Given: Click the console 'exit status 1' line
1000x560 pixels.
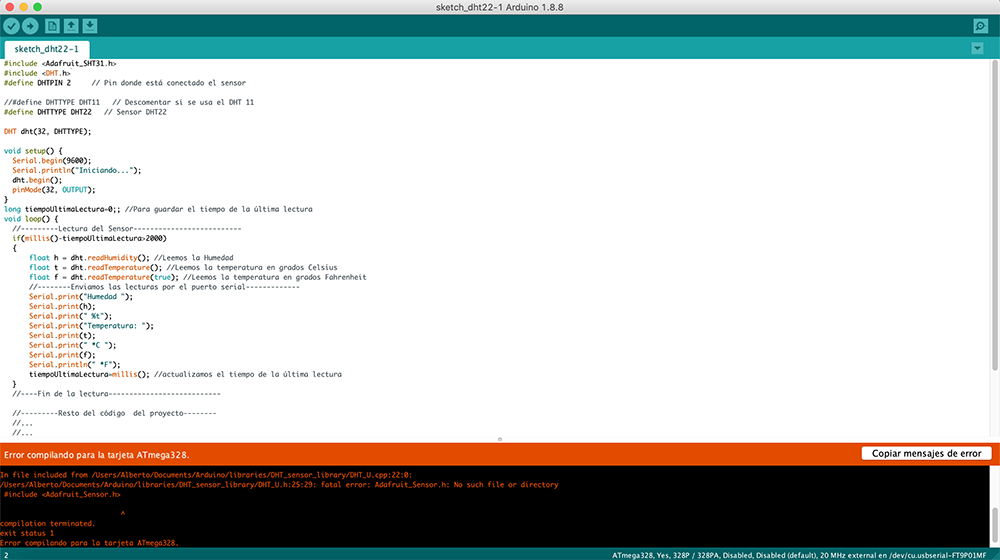Looking at the screenshot, I should [27, 533].
